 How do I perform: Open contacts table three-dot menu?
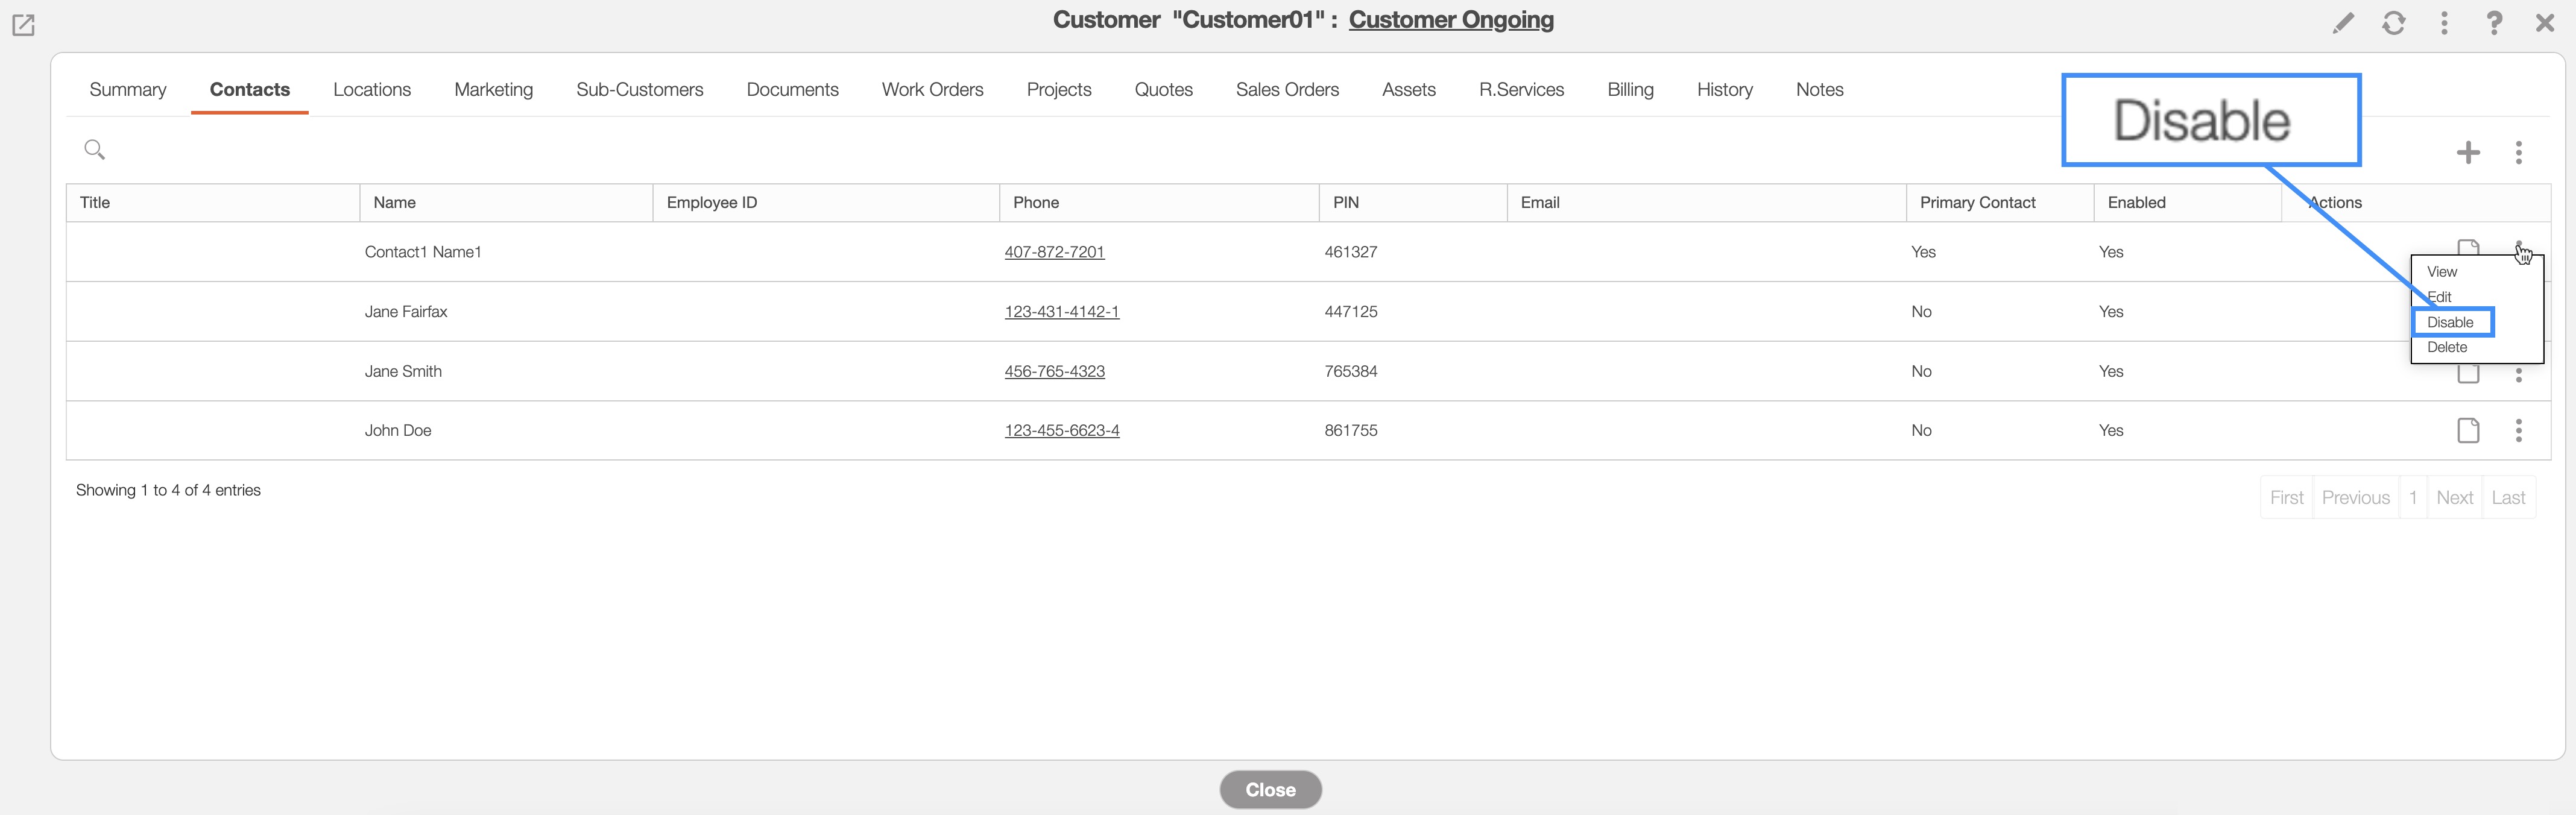click(2518, 152)
